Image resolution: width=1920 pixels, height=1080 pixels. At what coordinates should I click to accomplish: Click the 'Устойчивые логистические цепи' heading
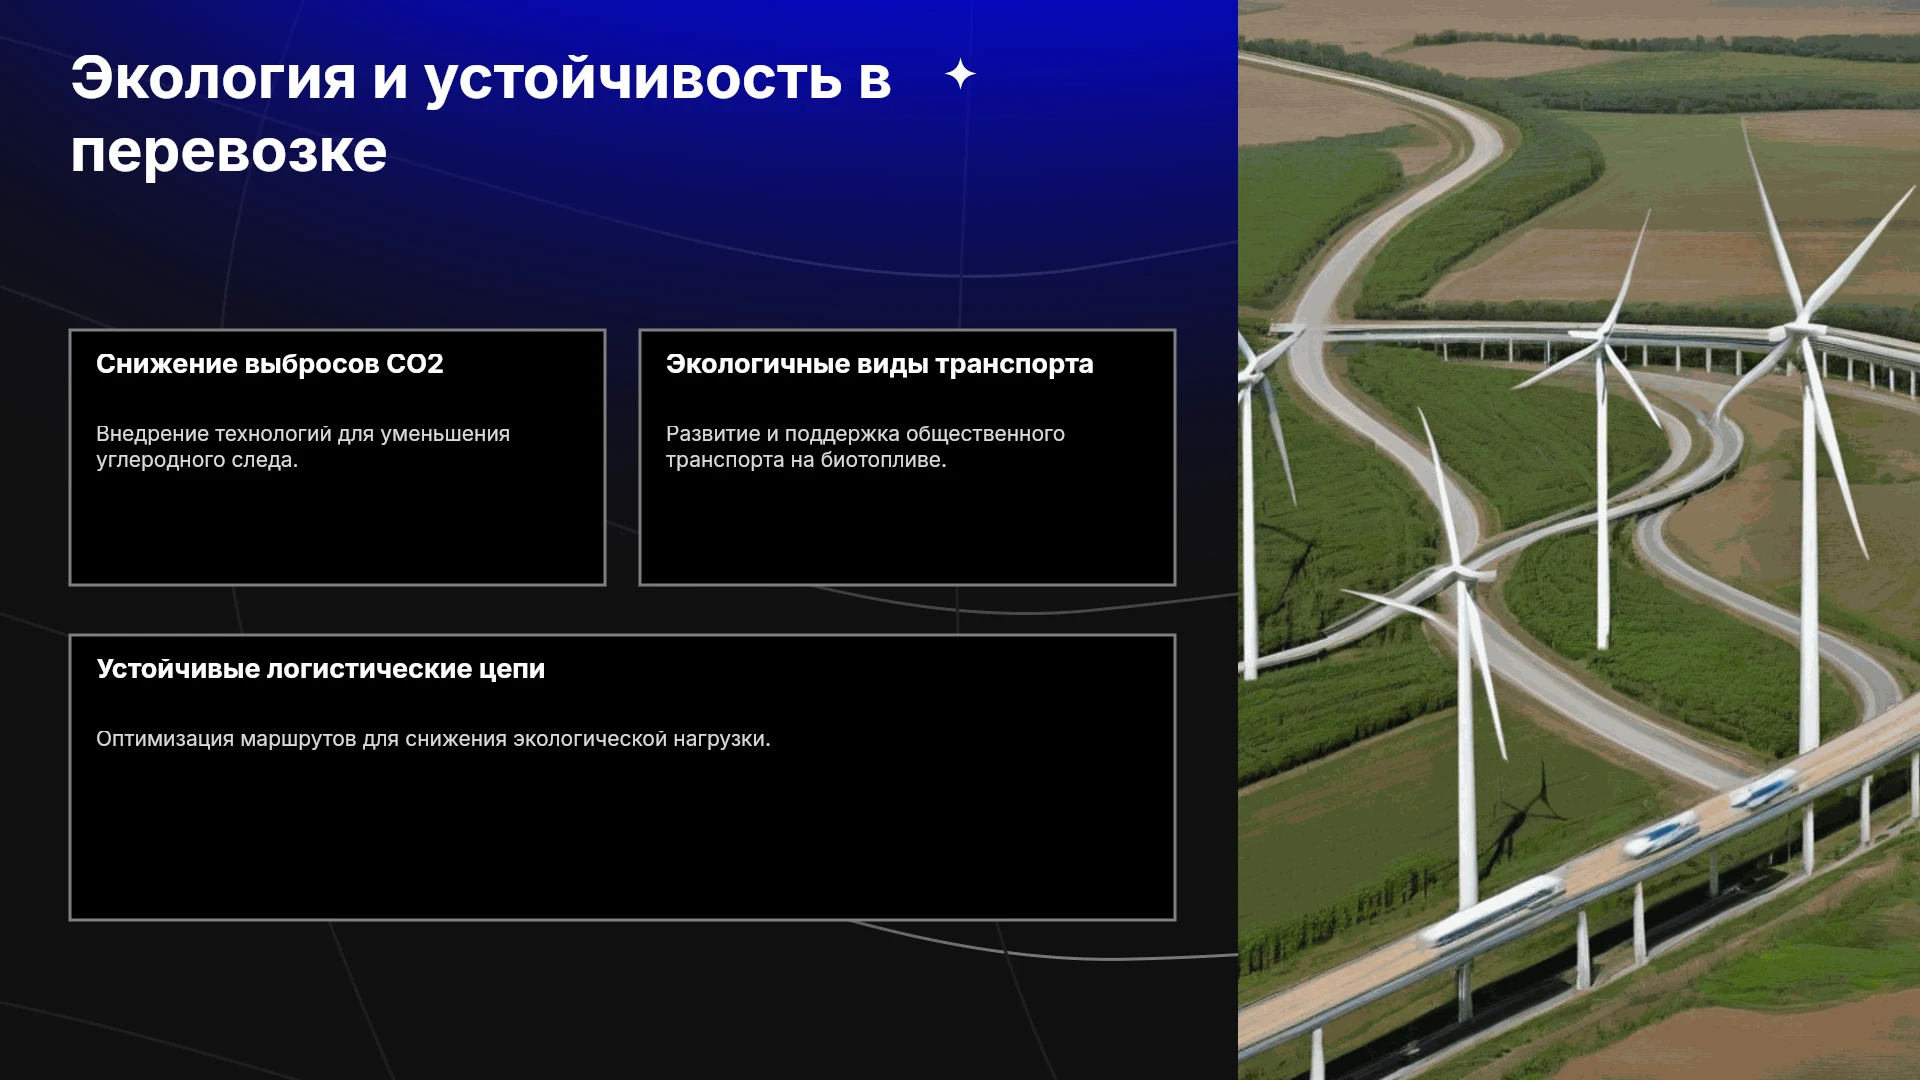tap(321, 669)
